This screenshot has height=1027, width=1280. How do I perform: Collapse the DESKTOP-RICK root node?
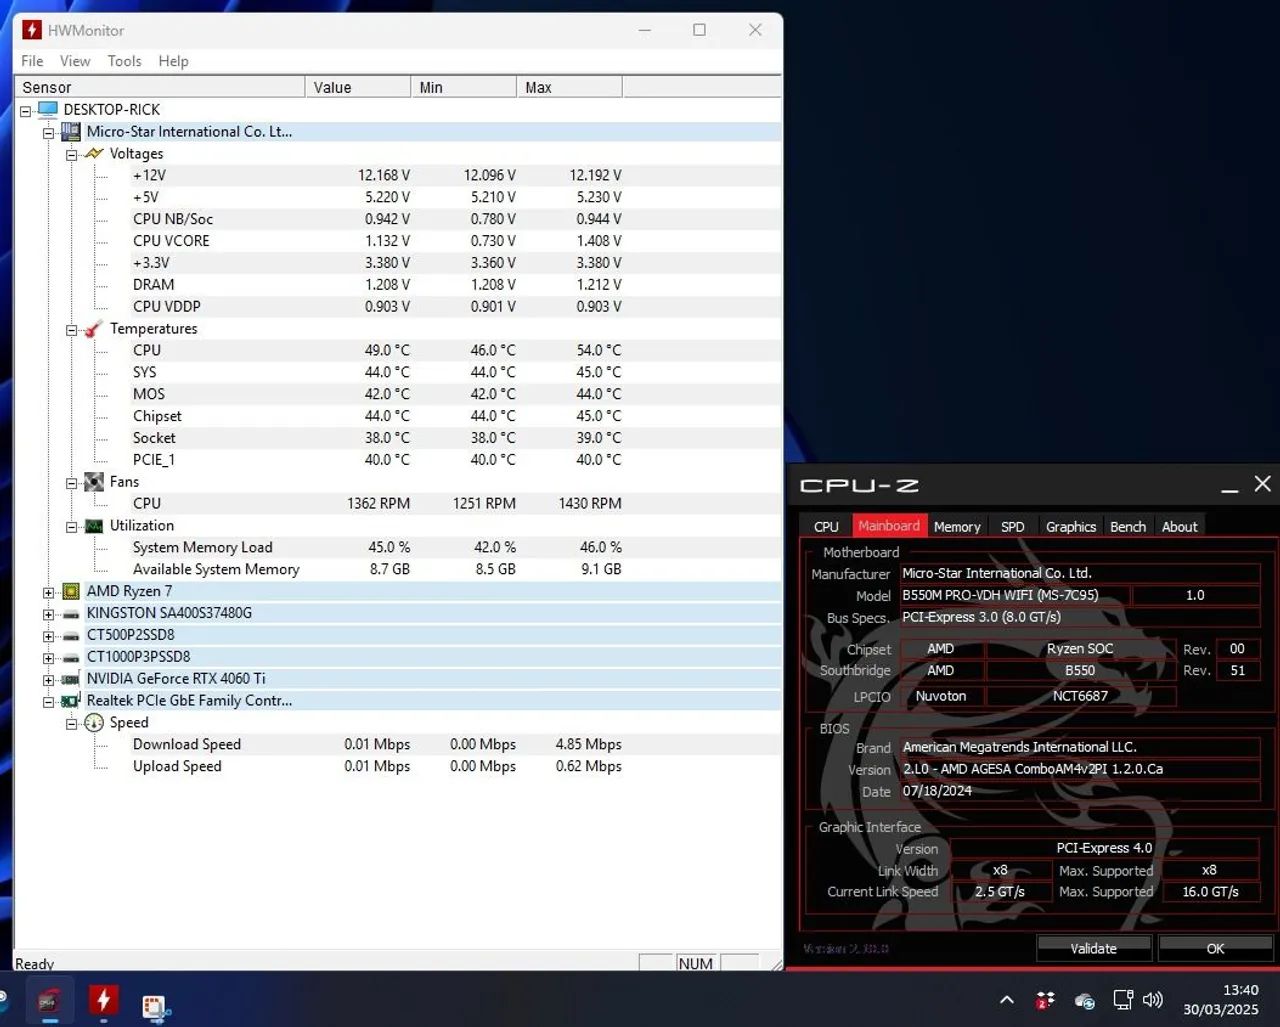pos(26,111)
